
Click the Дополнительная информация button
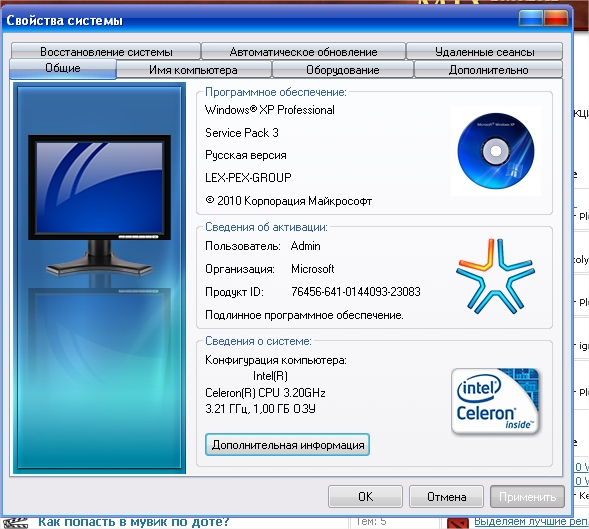point(287,445)
